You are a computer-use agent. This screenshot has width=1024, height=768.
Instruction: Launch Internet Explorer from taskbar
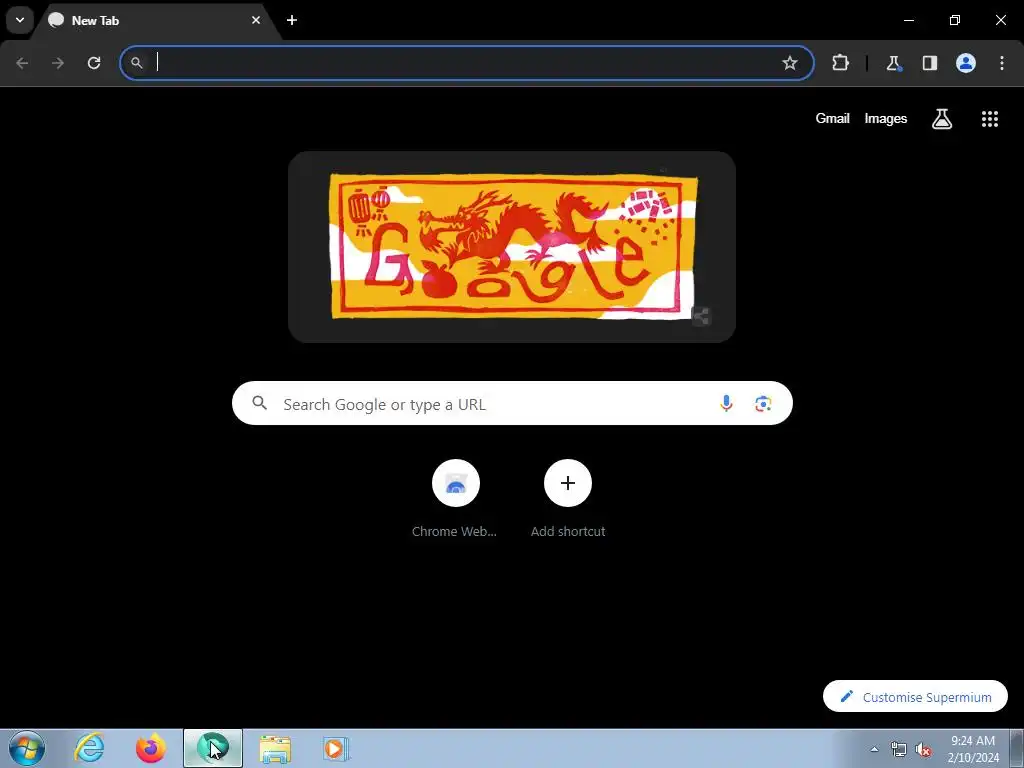point(89,748)
